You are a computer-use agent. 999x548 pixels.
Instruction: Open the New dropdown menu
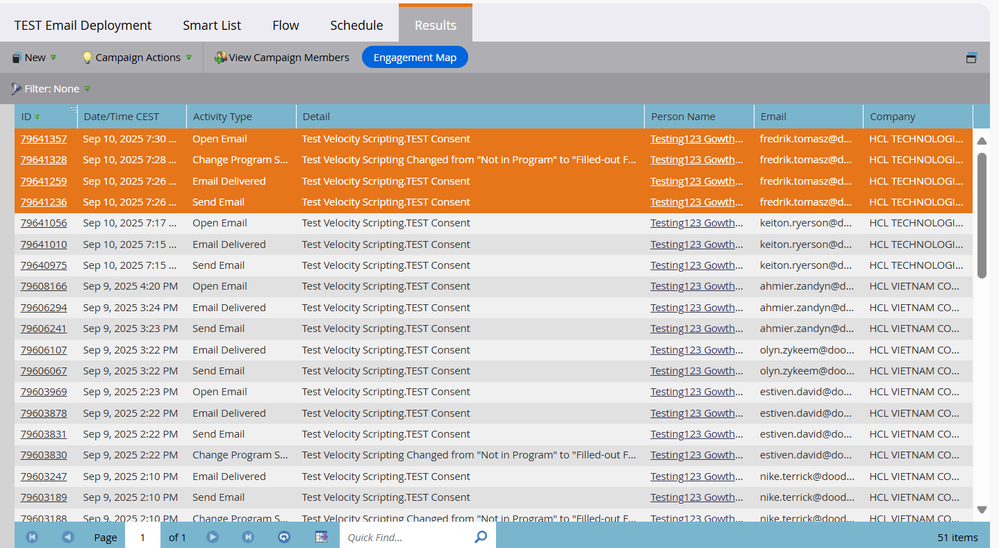pyautogui.click(x=34, y=57)
